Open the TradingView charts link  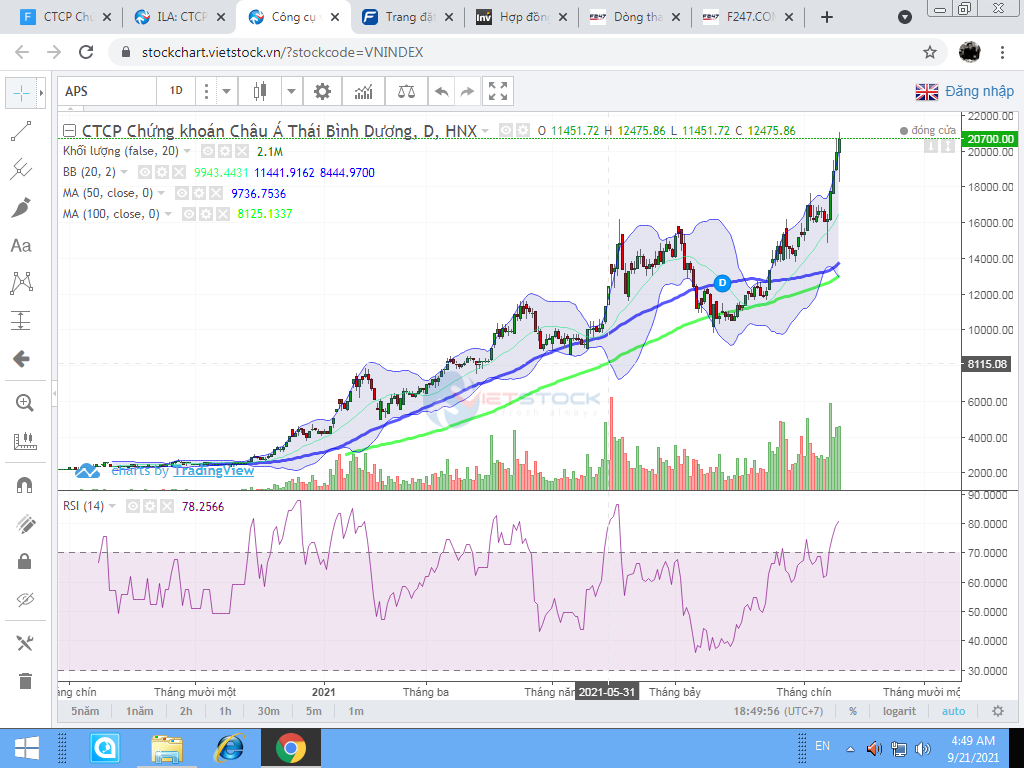[x=213, y=471]
